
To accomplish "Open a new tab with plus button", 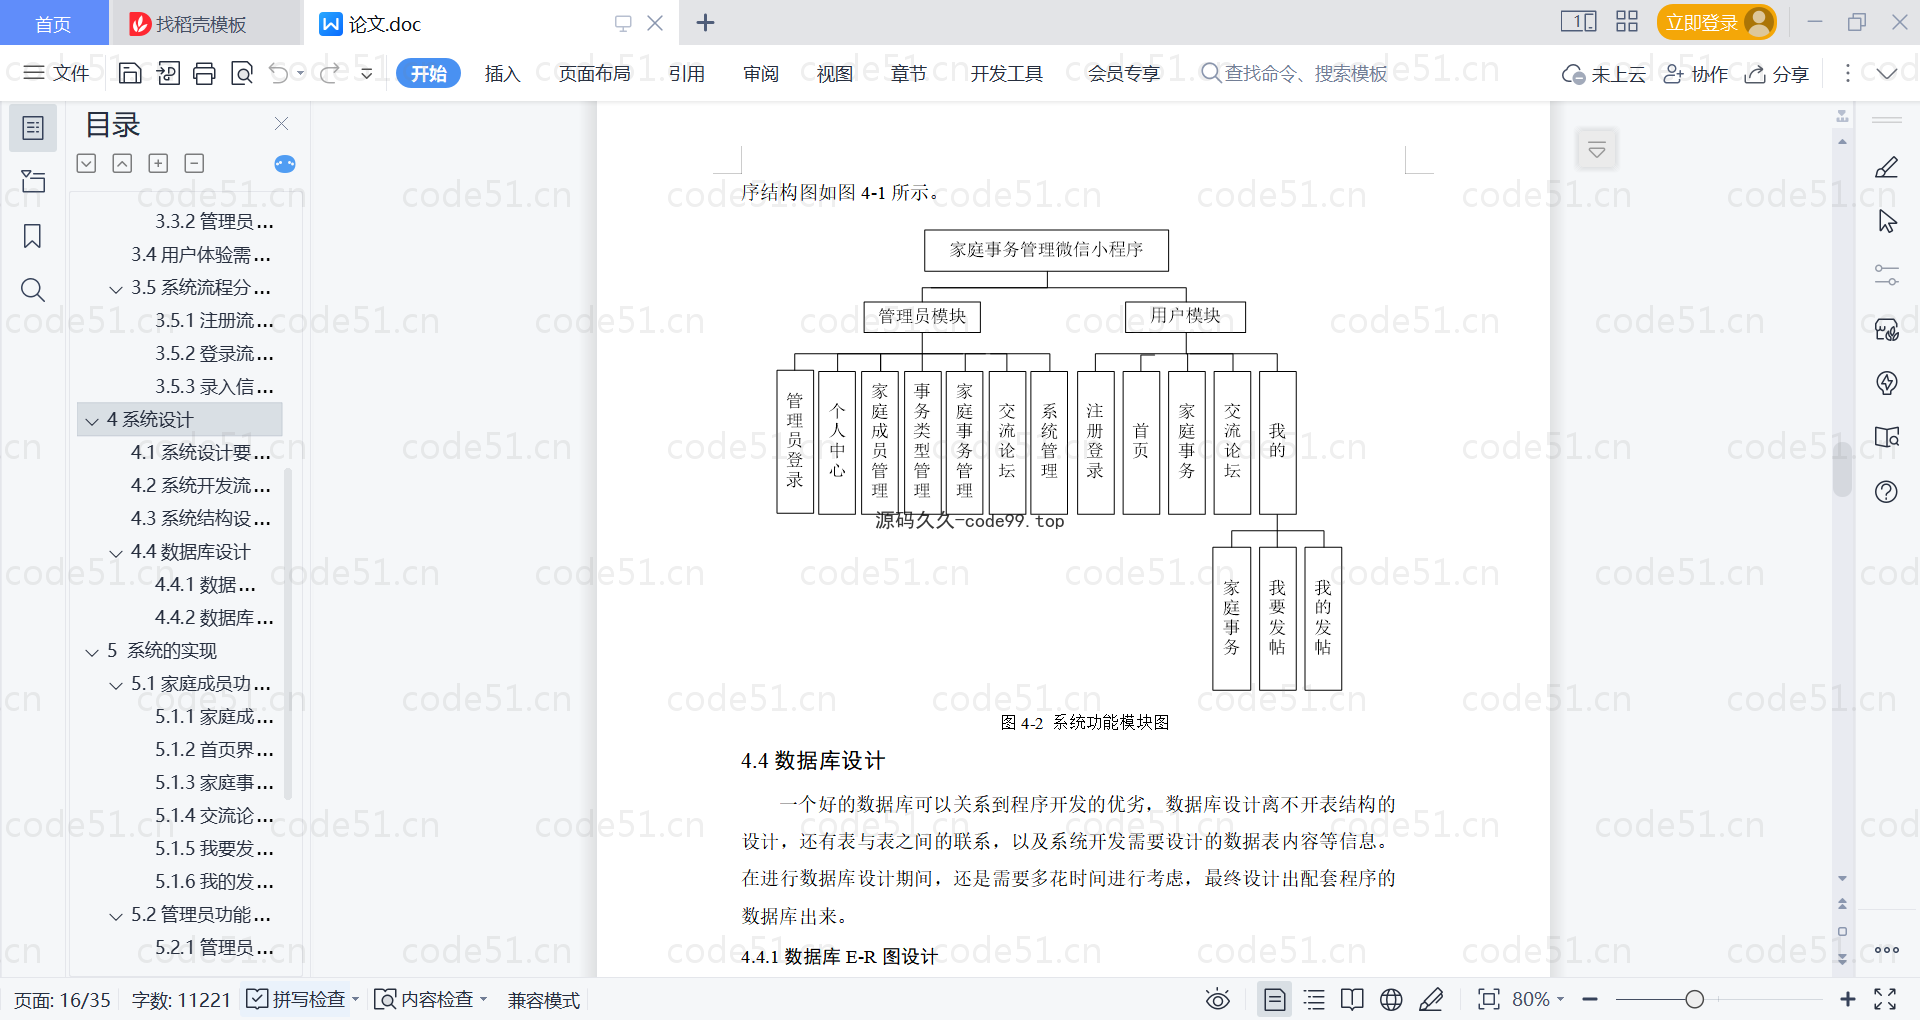I will 705,23.
